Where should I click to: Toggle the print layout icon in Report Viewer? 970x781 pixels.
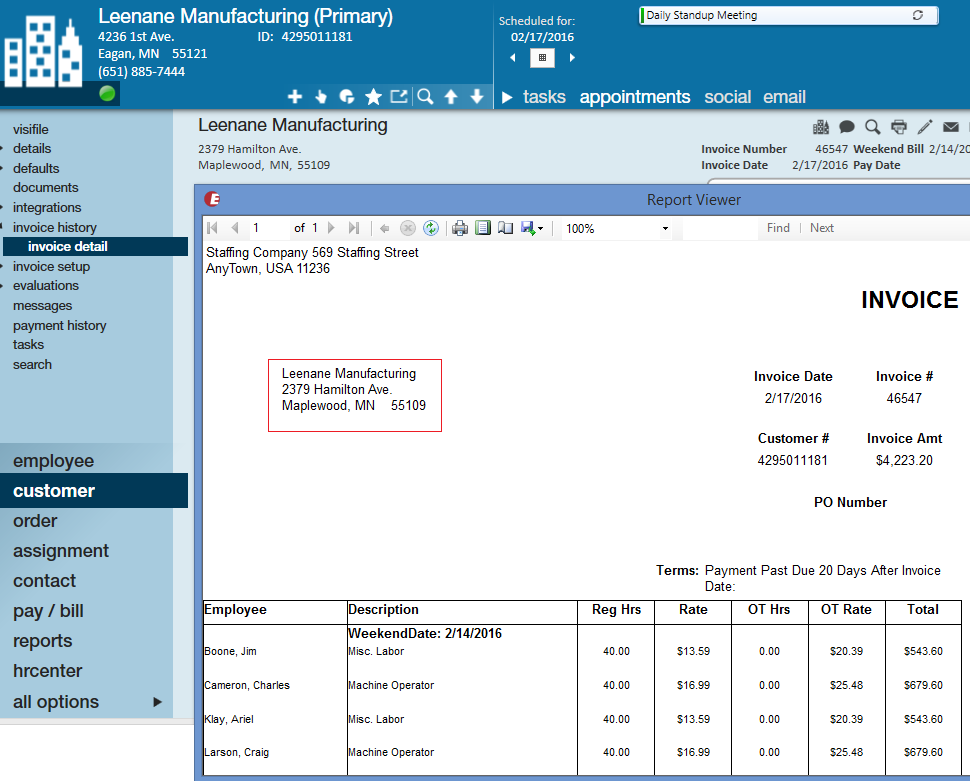[x=483, y=228]
